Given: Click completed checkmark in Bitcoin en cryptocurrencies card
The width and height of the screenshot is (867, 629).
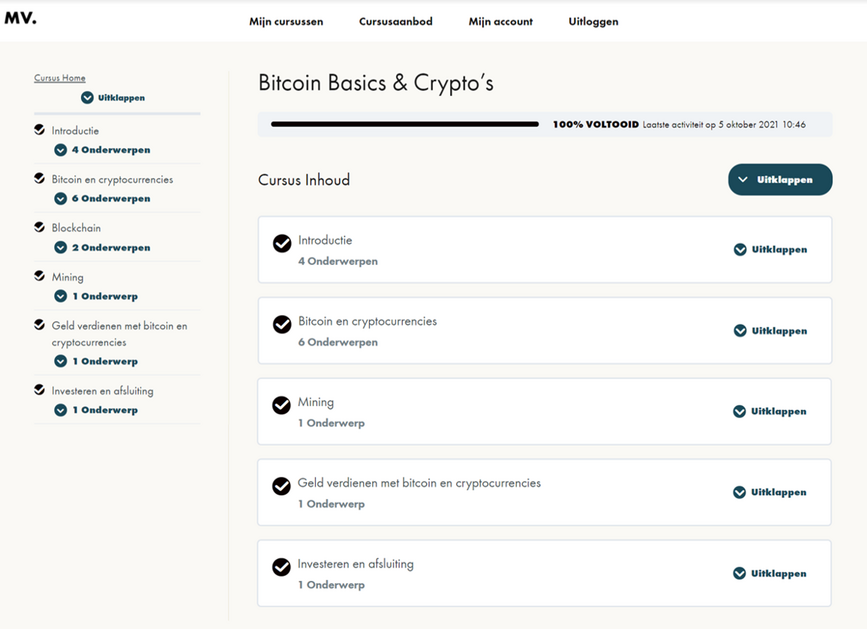Looking at the screenshot, I should coord(282,324).
